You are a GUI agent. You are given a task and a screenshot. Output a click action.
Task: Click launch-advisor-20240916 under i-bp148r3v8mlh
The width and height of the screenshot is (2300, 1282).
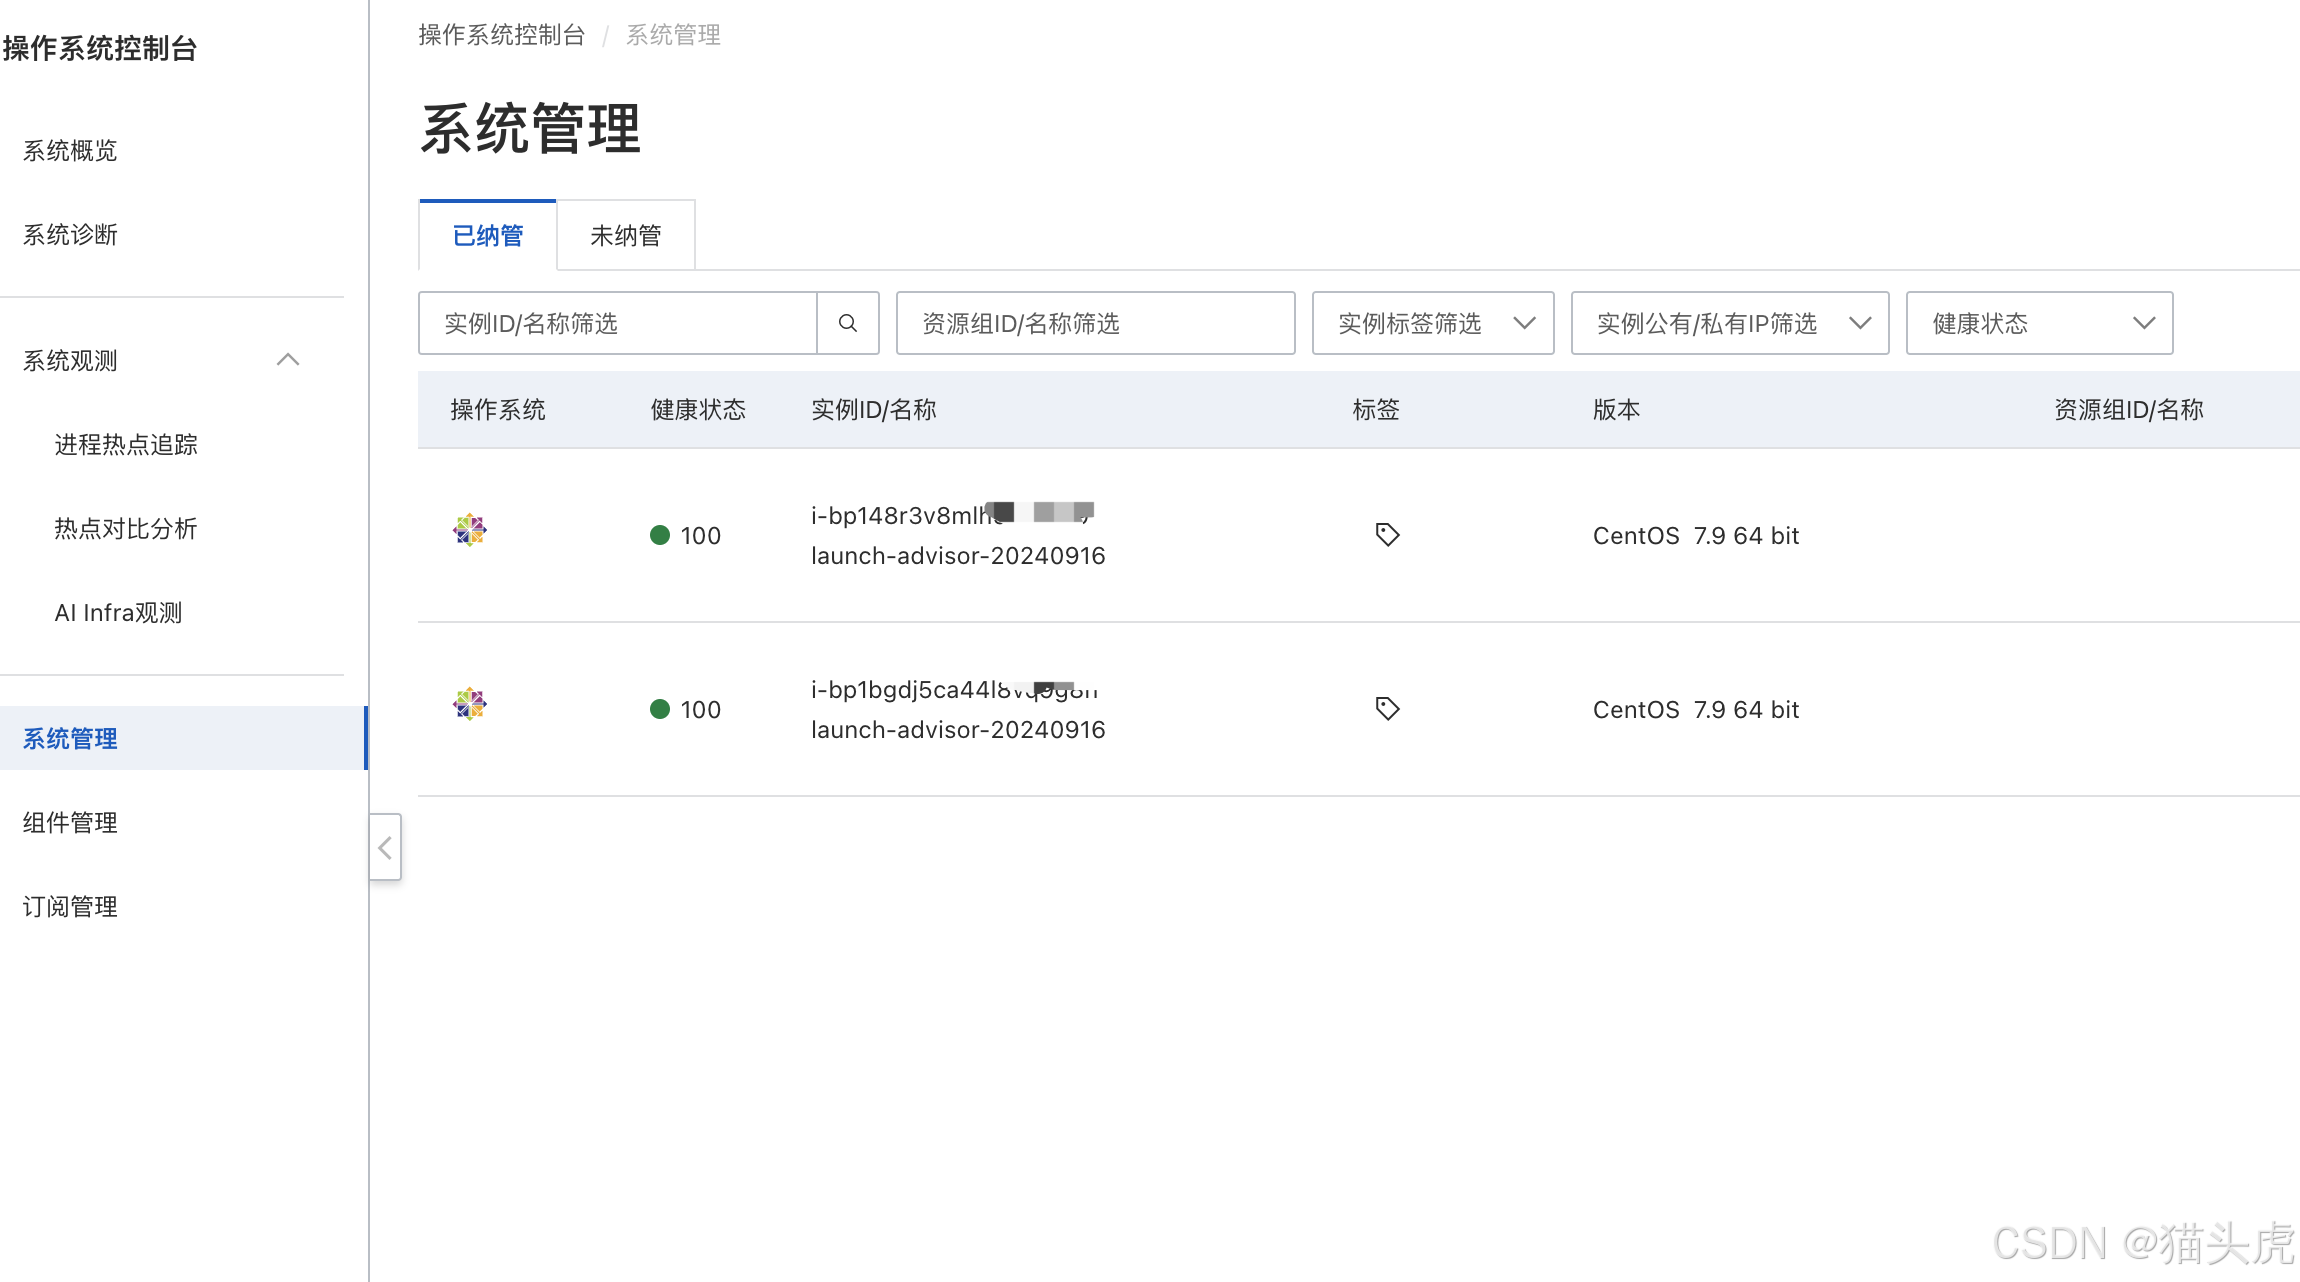pyautogui.click(x=958, y=556)
